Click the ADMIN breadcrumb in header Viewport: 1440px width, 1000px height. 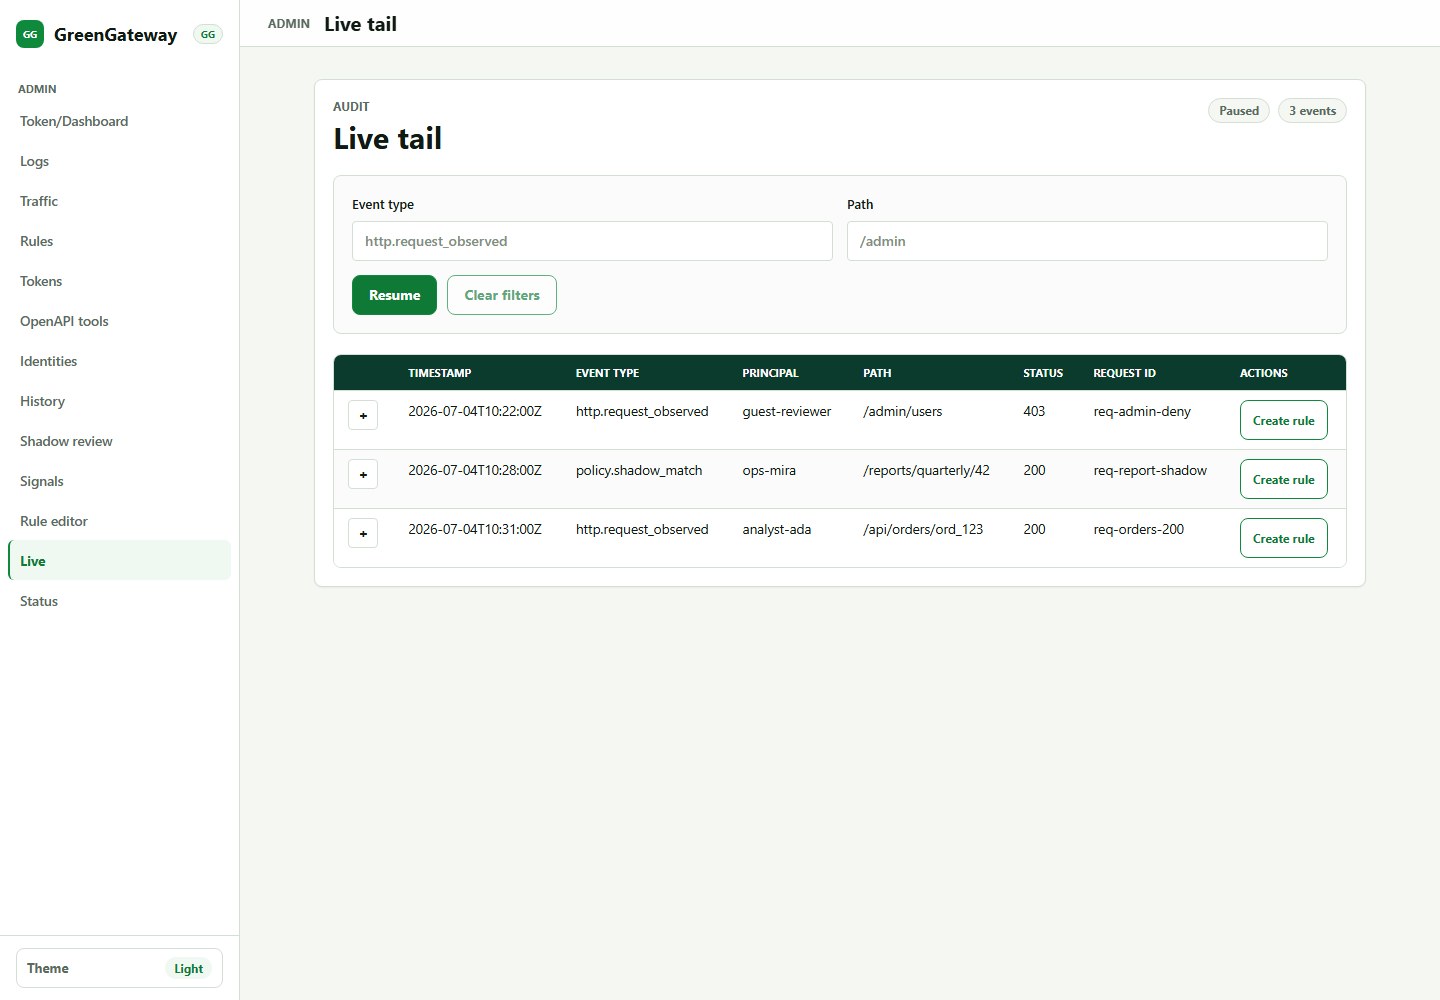click(289, 24)
